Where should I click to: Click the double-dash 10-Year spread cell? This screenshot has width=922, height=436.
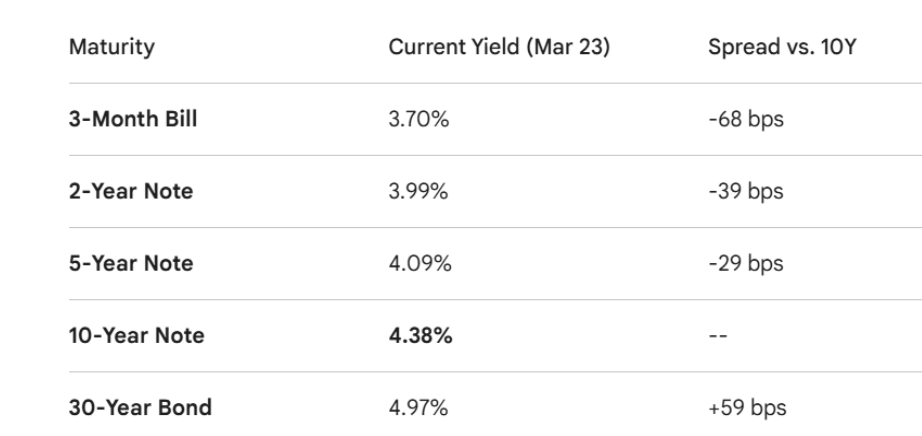tap(718, 336)
